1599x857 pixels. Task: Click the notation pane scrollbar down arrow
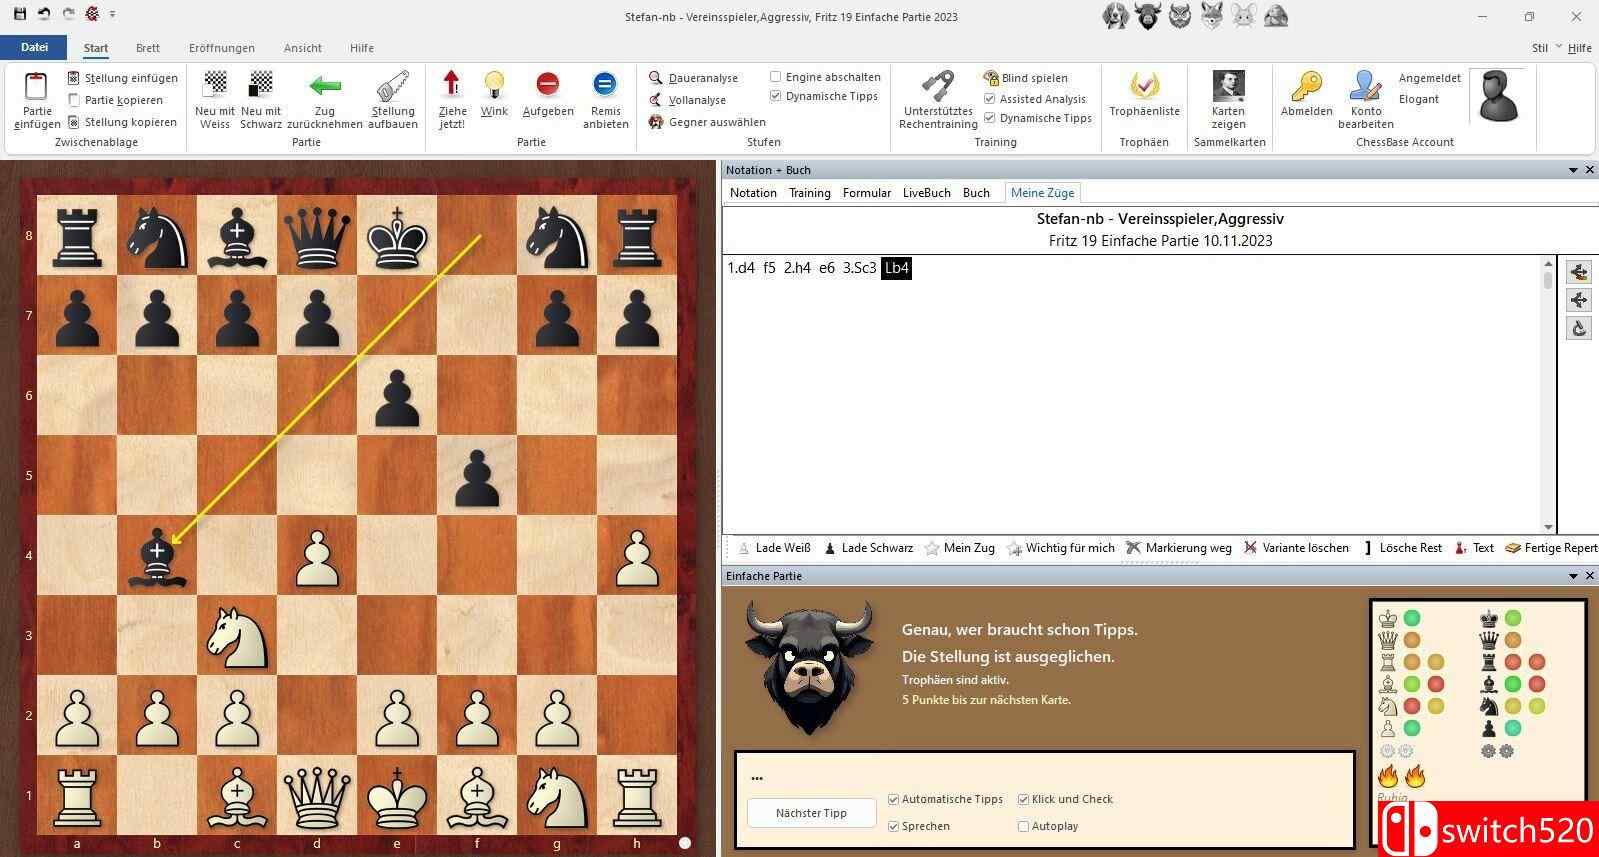coord(1548,527)
